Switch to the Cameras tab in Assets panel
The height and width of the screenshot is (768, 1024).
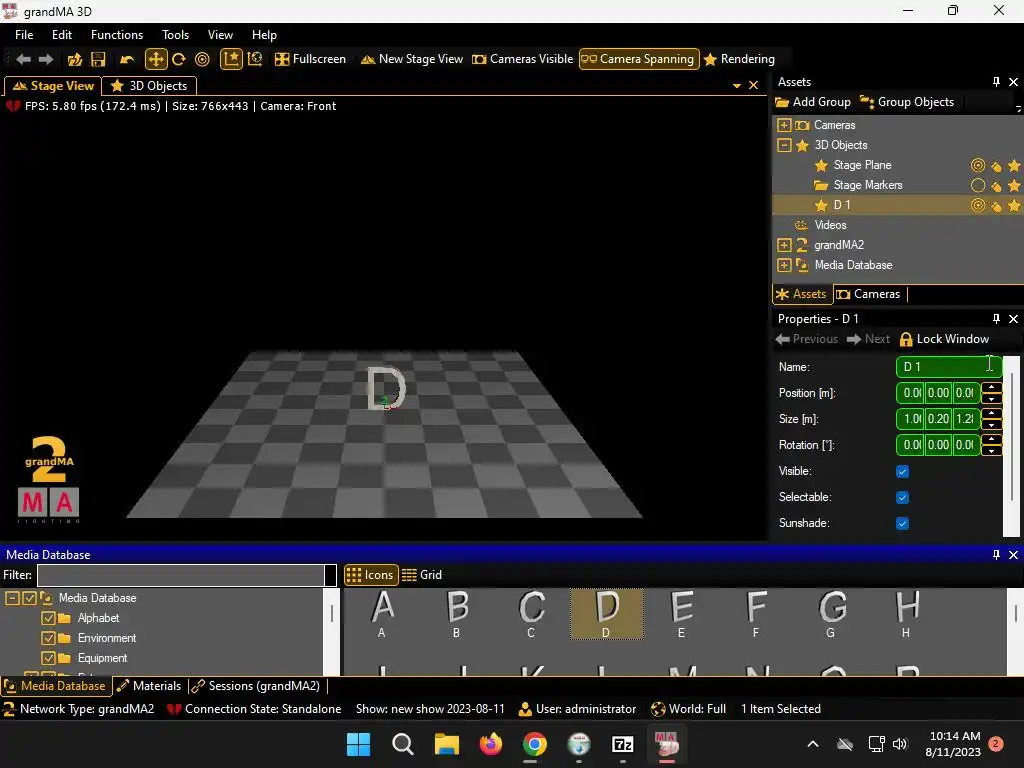[x=870, y=295]
